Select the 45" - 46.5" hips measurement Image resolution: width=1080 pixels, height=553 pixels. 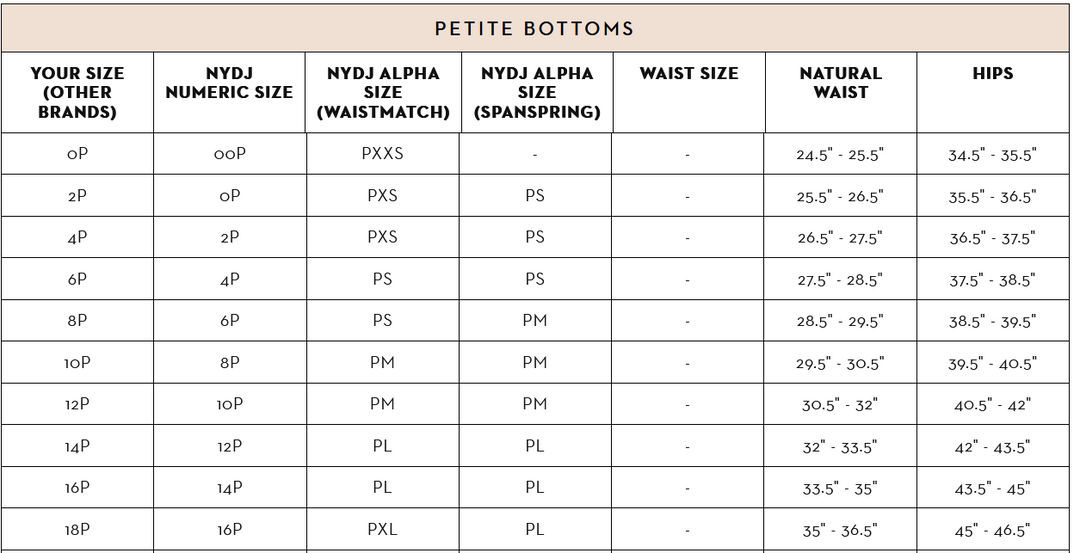[x=992, y=530]
